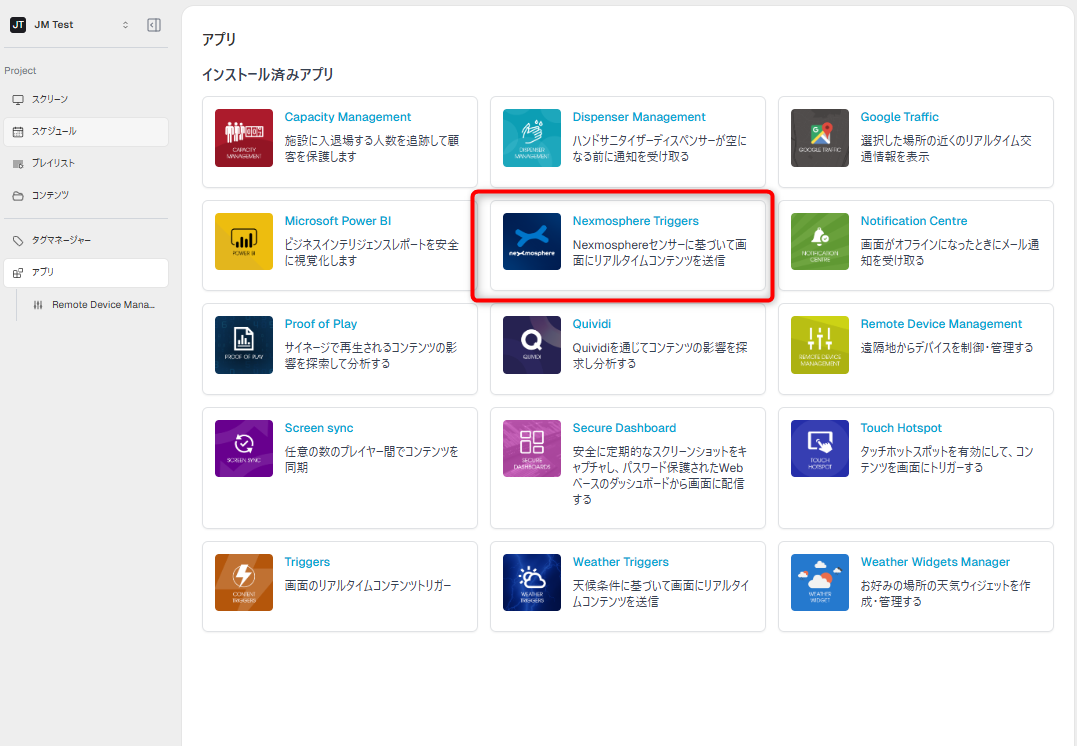This screenshot has width=1077, height=746.
Task: Click the description '遠隔地からデバイスを制御・管理する'
Action: coord(946,348)
